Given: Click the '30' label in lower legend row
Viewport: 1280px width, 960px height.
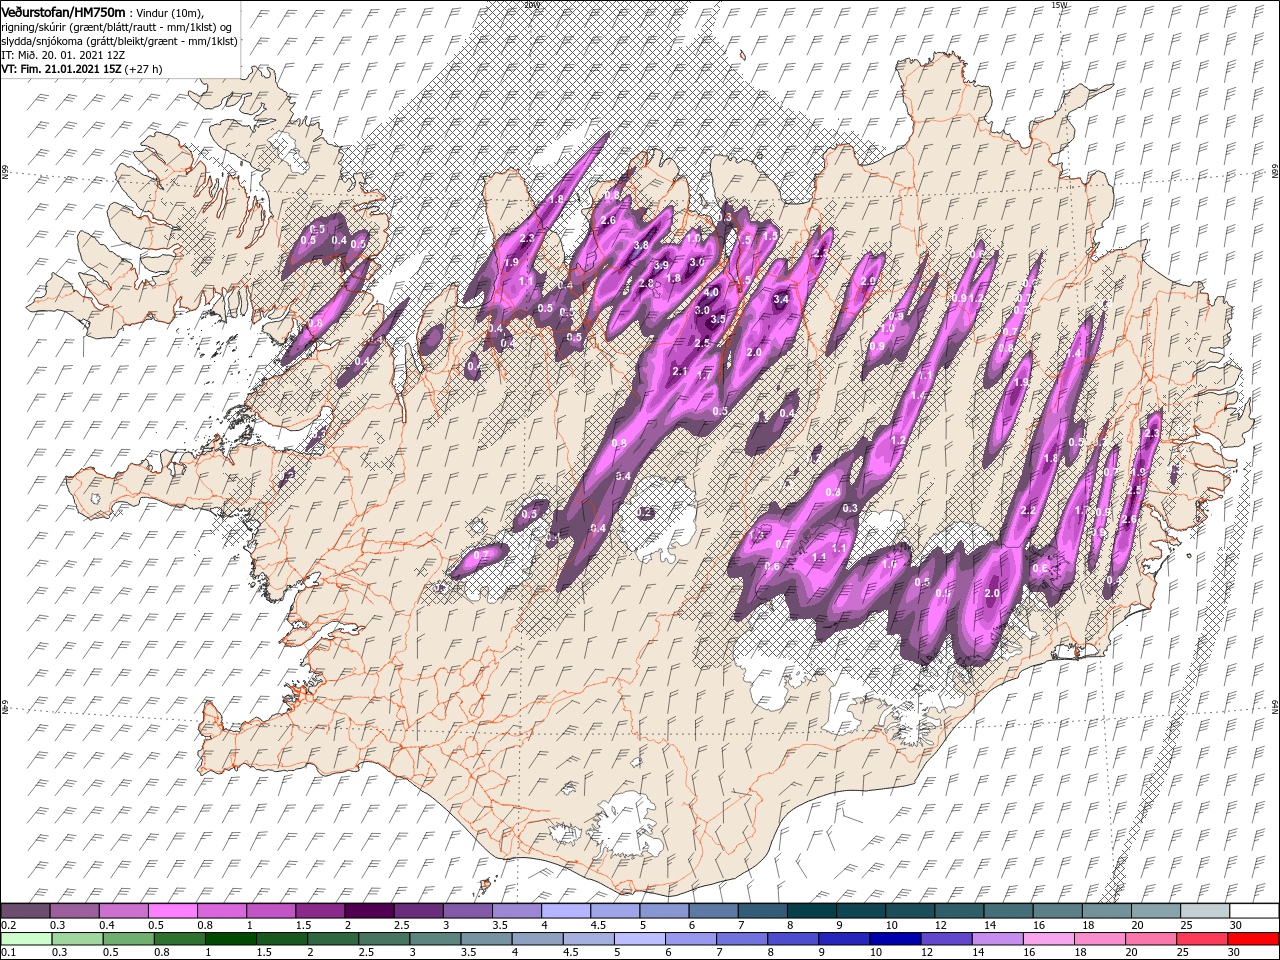Looking at the screenshot, I should [x=1233, y=952].
